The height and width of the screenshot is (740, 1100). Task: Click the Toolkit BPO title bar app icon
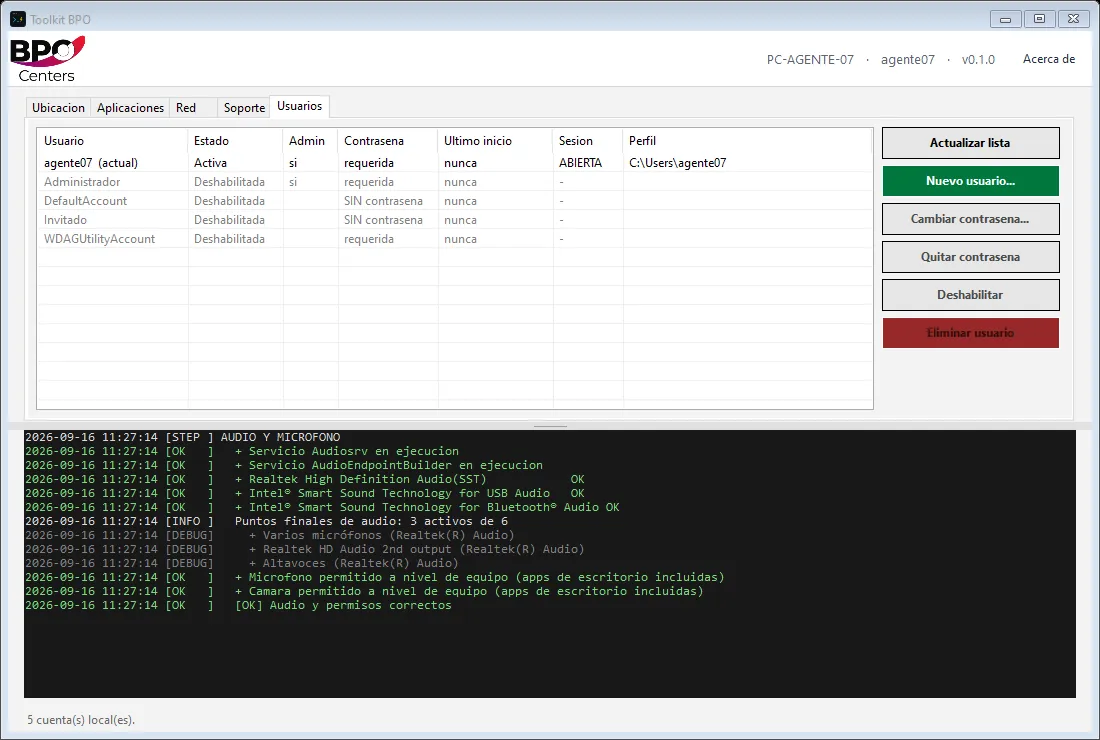click(18, 19)
